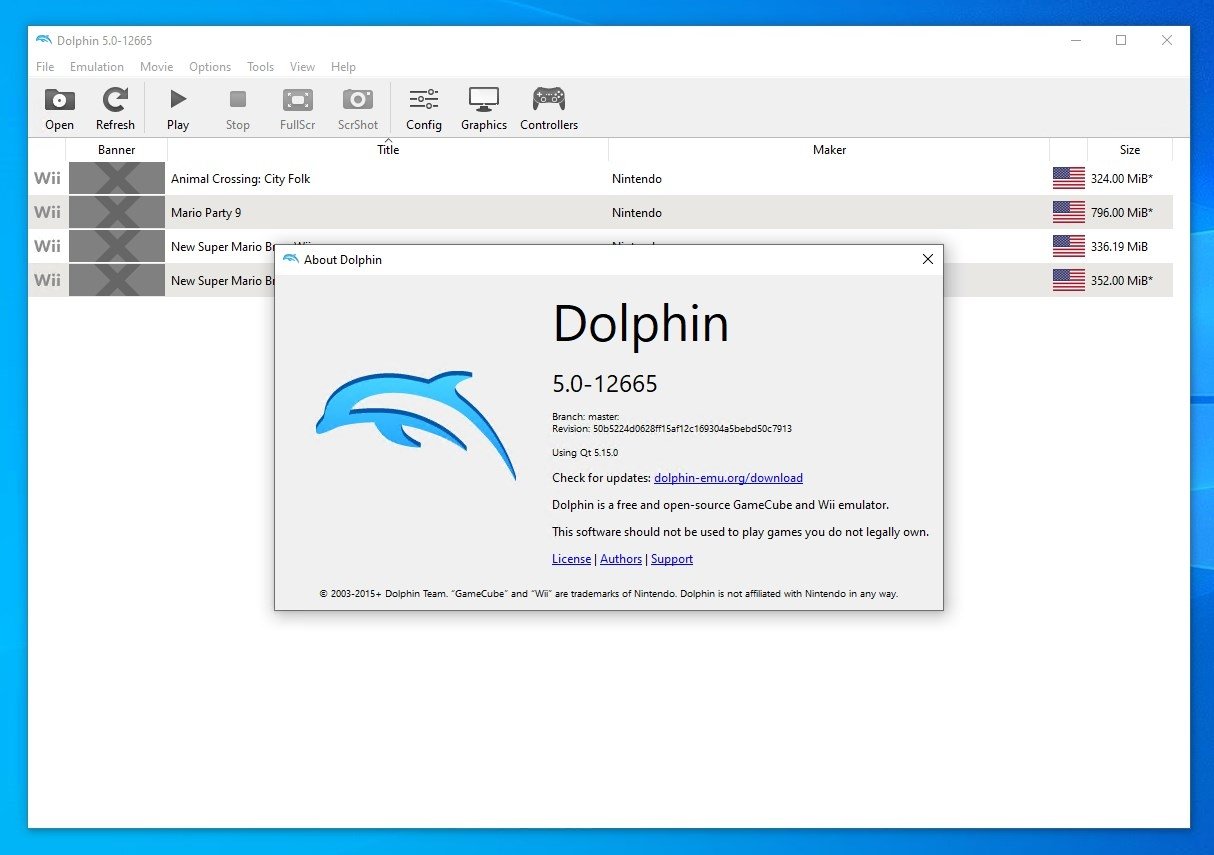1214x855 pixels.
Task: Click the Banner column header
Action: coord(116,150)
